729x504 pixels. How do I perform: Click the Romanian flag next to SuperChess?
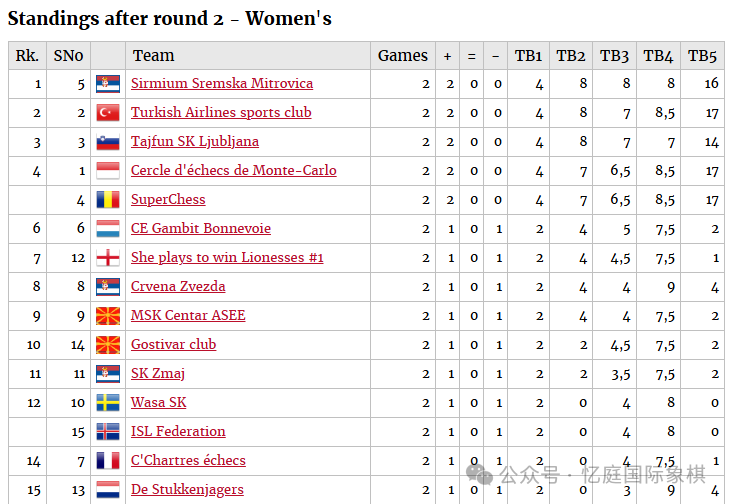[108, 200]
